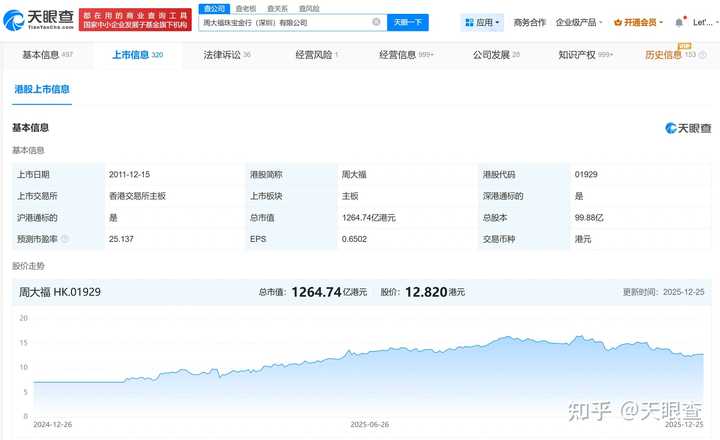The width and height of the screenshot is (720, 440).
Task: Click the EPS value 0.6502
Action: point(354,239)
